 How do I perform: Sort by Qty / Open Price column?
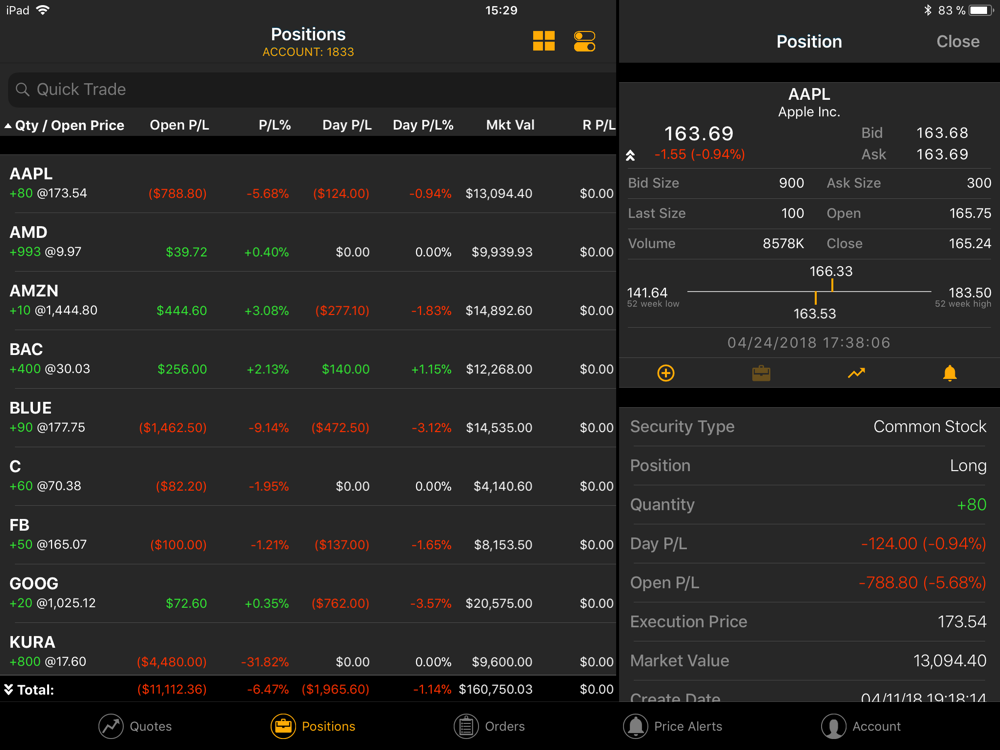(x=64, y=125)
